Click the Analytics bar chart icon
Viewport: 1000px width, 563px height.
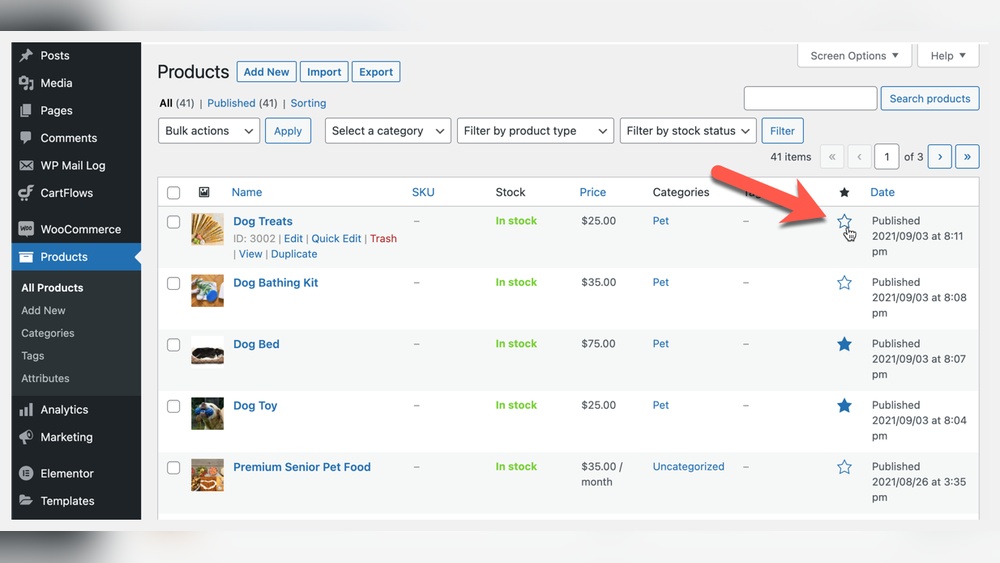click(x=26, y=409)
